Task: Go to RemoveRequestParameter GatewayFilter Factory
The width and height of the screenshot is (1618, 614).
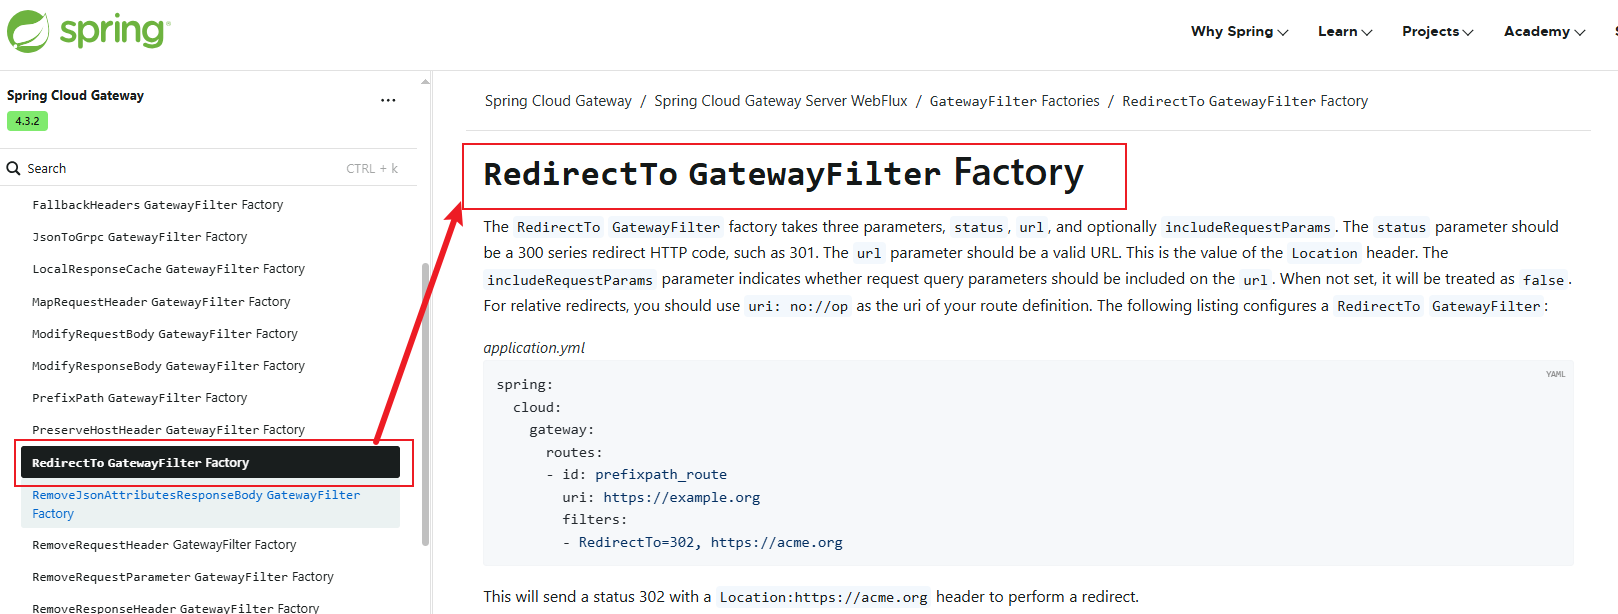Action: pos(183,577)
